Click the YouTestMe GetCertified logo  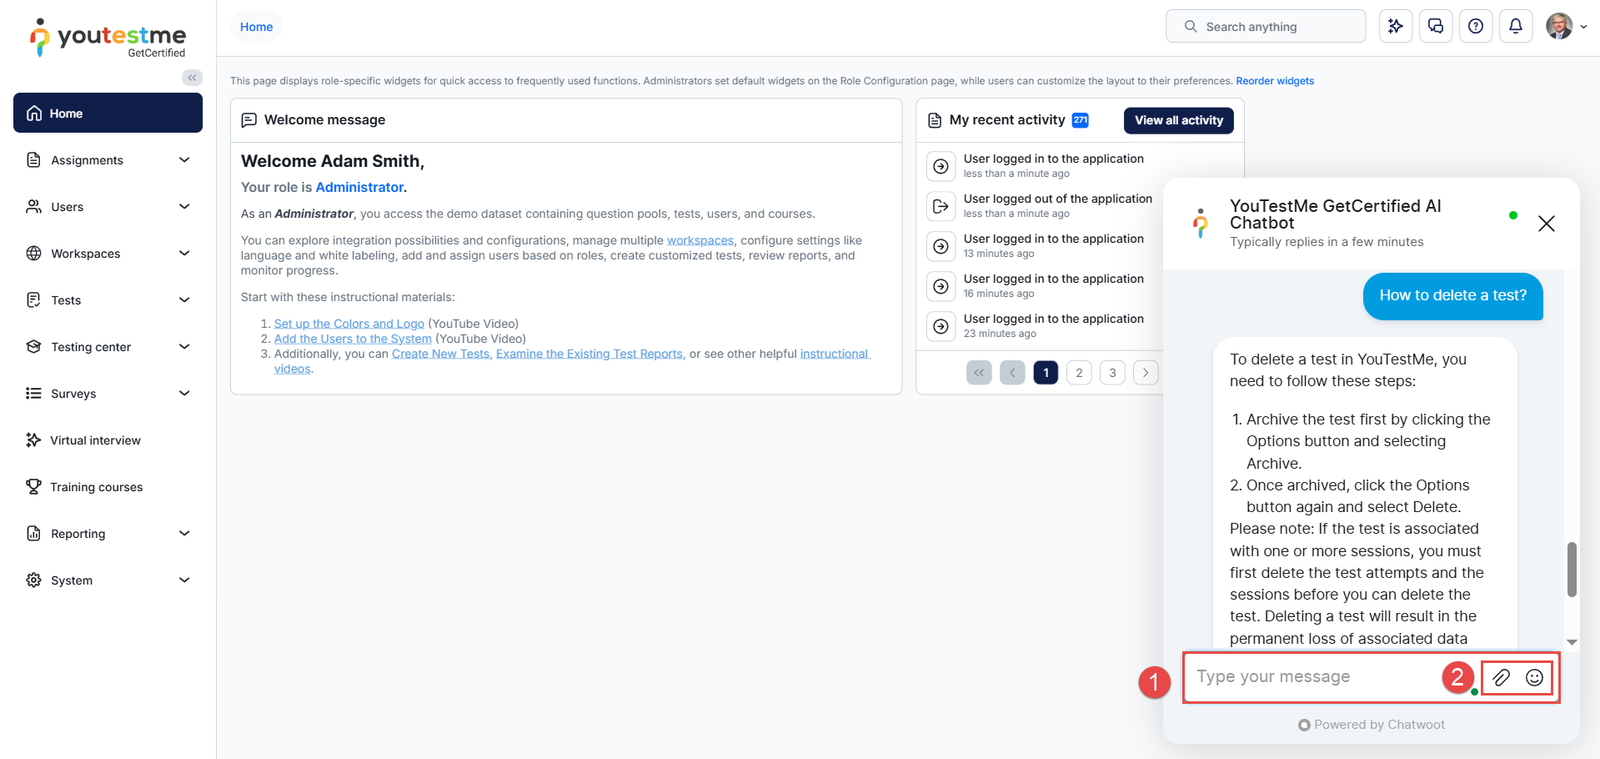tap(108, 38)
